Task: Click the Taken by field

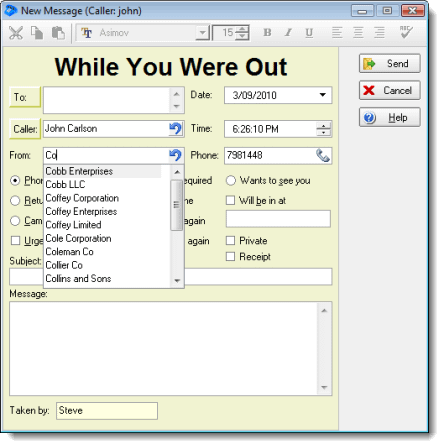Action: point(107,410)
